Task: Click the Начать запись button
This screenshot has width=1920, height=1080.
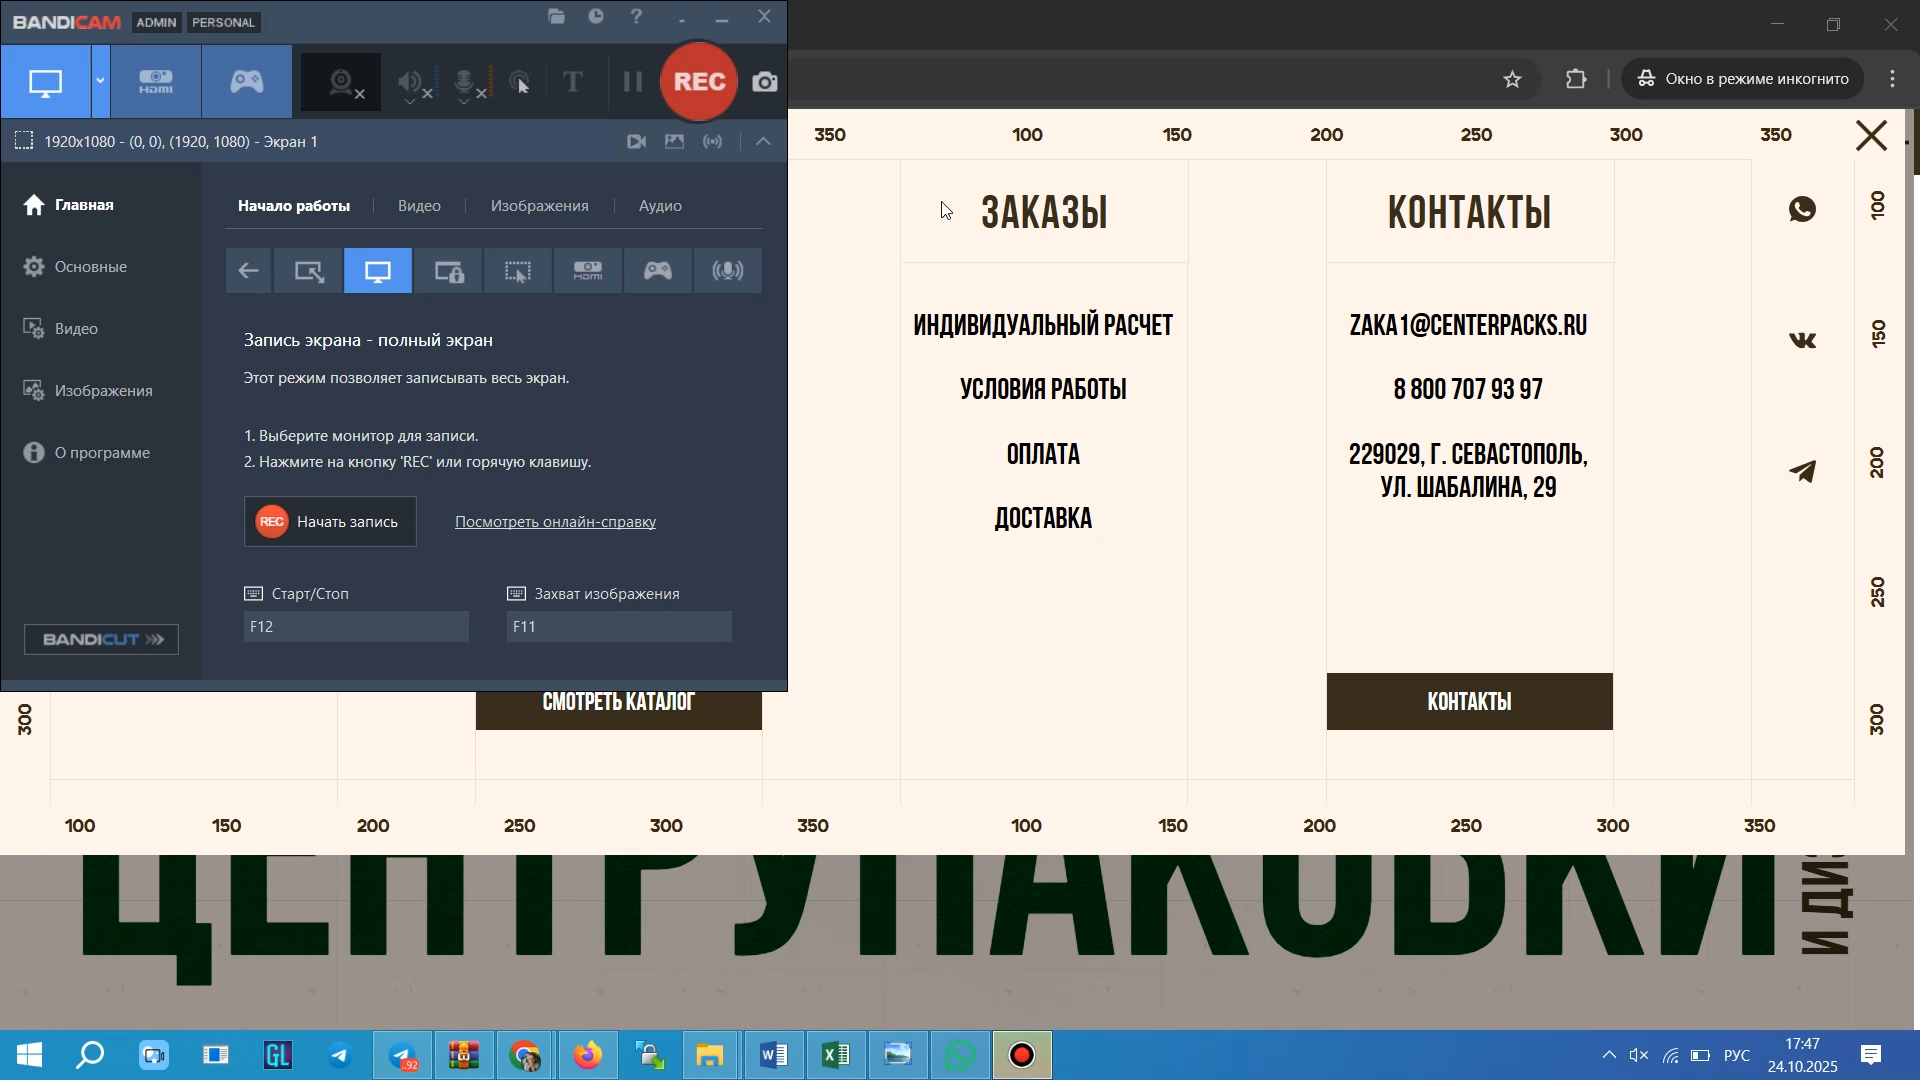Action: tap(330, 522)
